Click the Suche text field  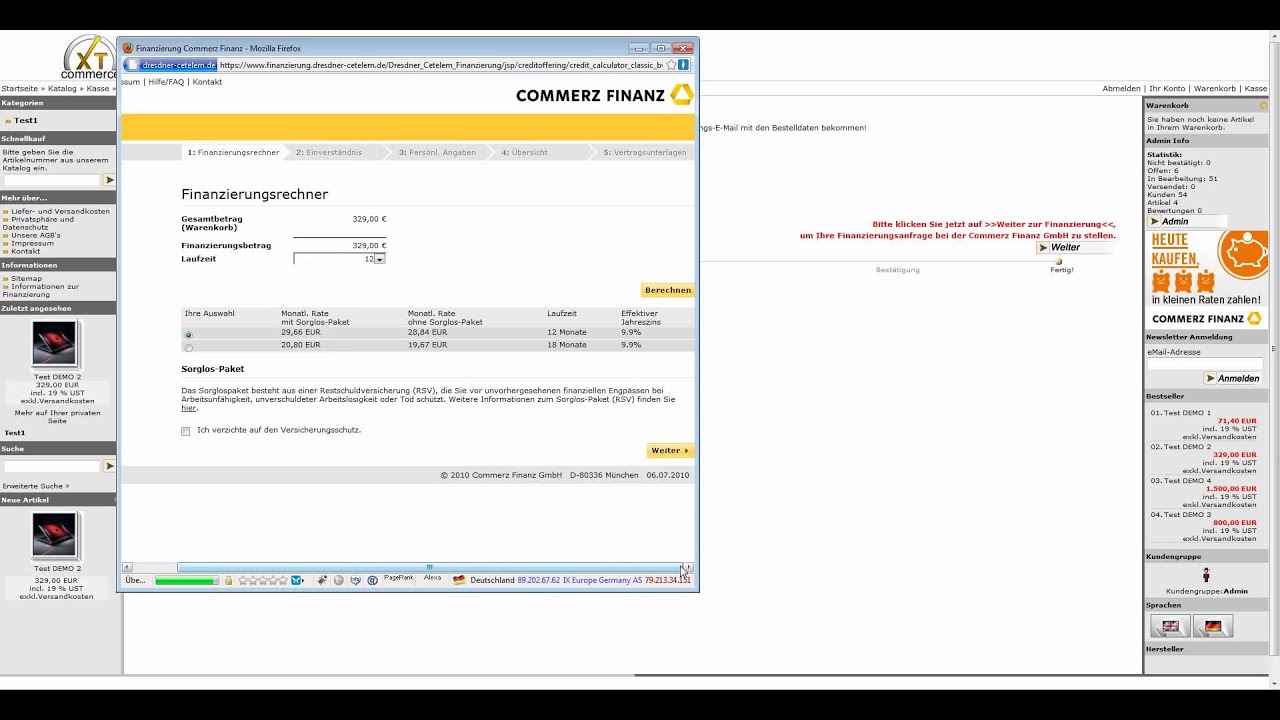(x=52, y=466)
